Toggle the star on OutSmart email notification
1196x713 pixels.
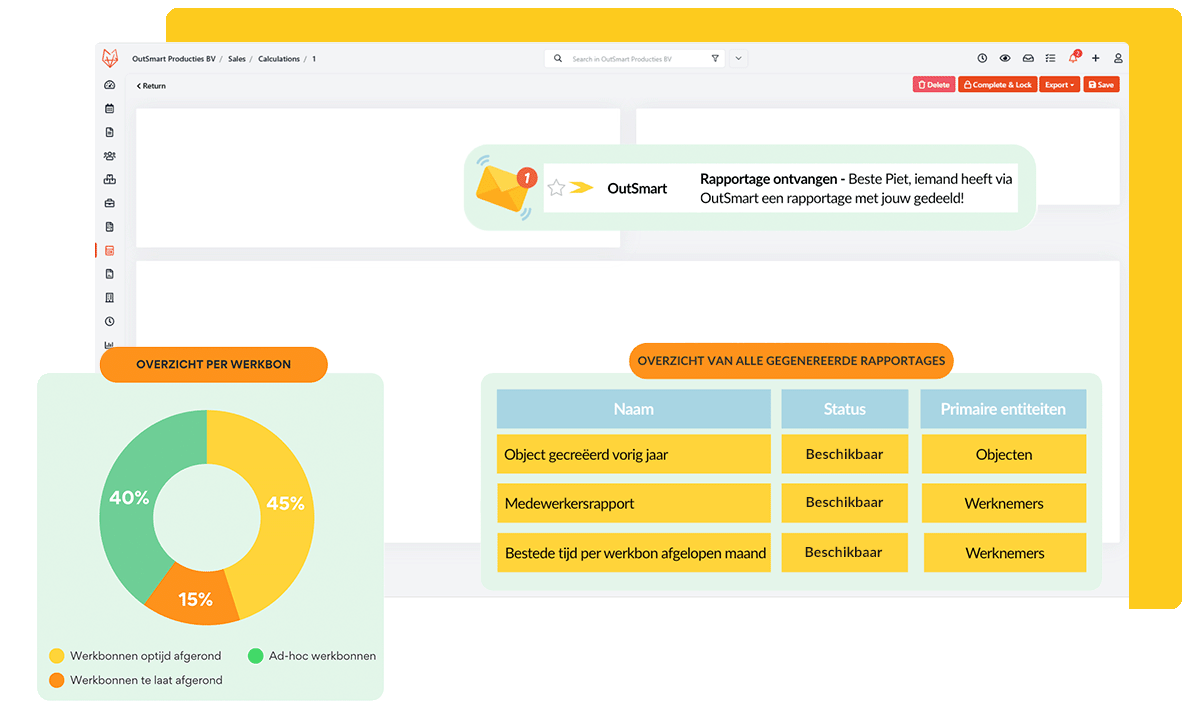(x=557, y=188)
